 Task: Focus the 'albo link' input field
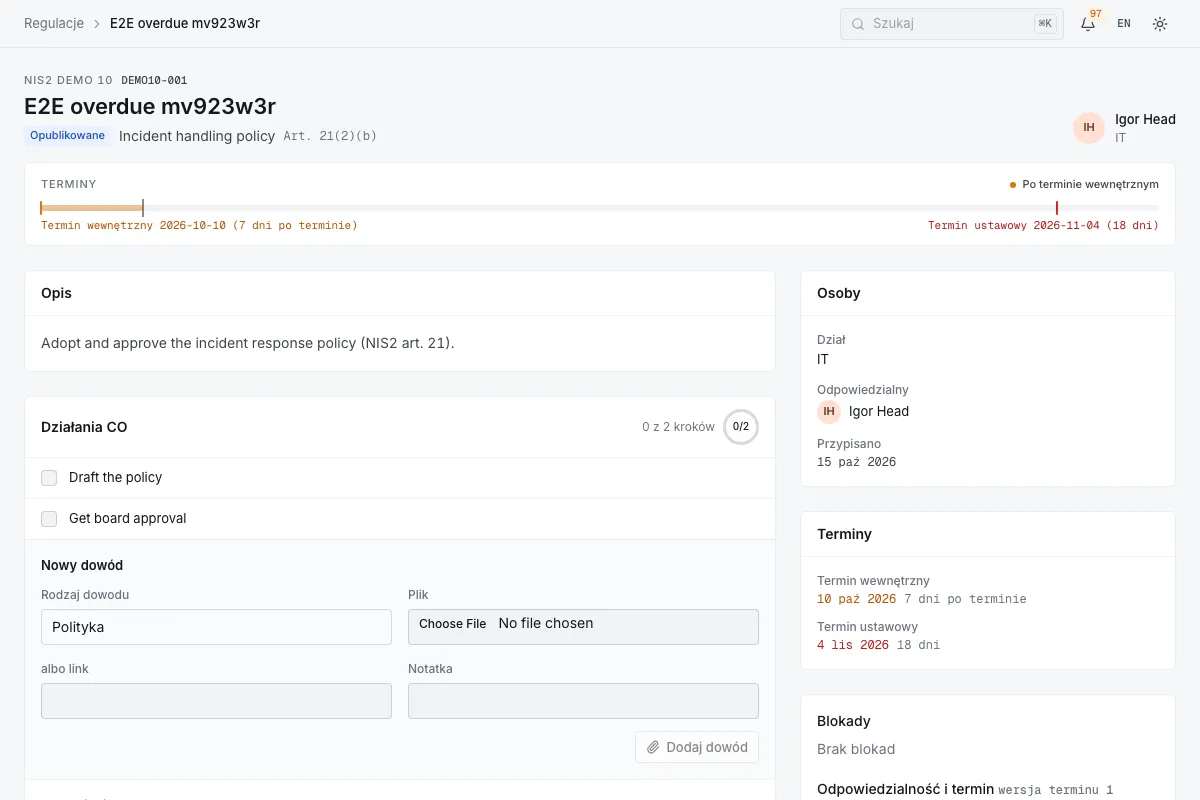pos(216,701)
